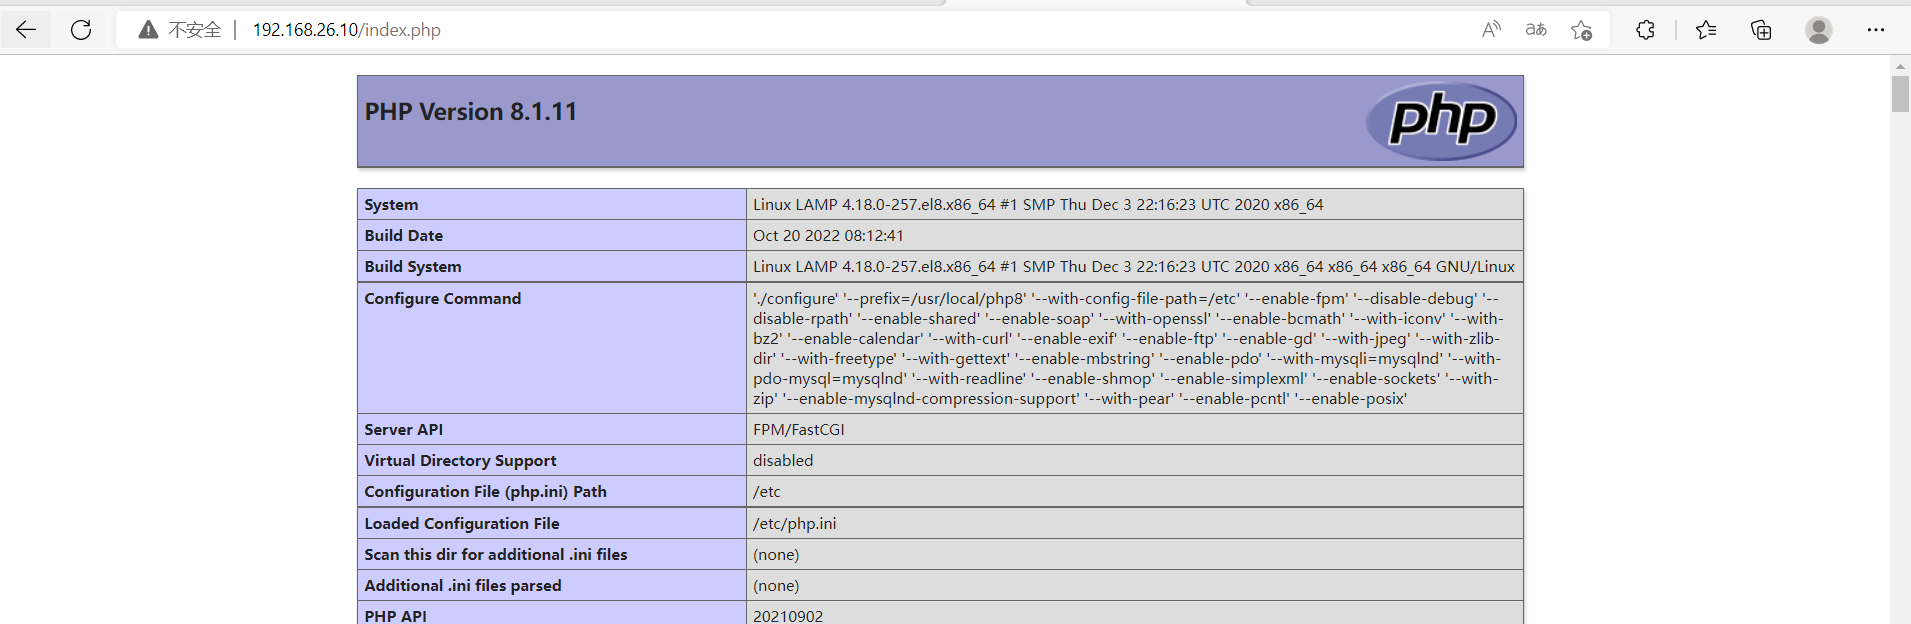Click the './configure' command value text
This screenshot has width=1911, height=624.
1127,348
